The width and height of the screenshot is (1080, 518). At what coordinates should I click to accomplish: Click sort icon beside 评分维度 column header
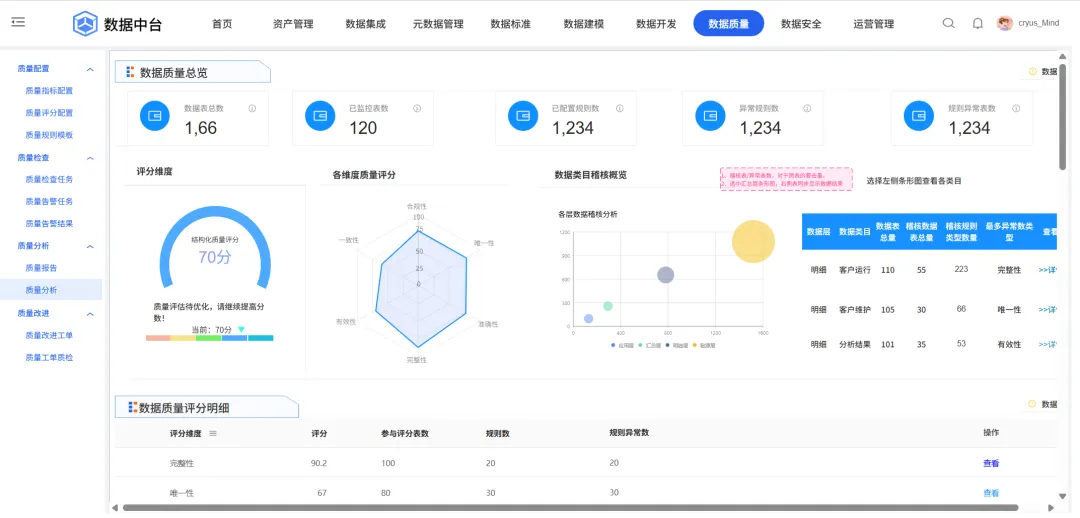(x=213, y=433)
